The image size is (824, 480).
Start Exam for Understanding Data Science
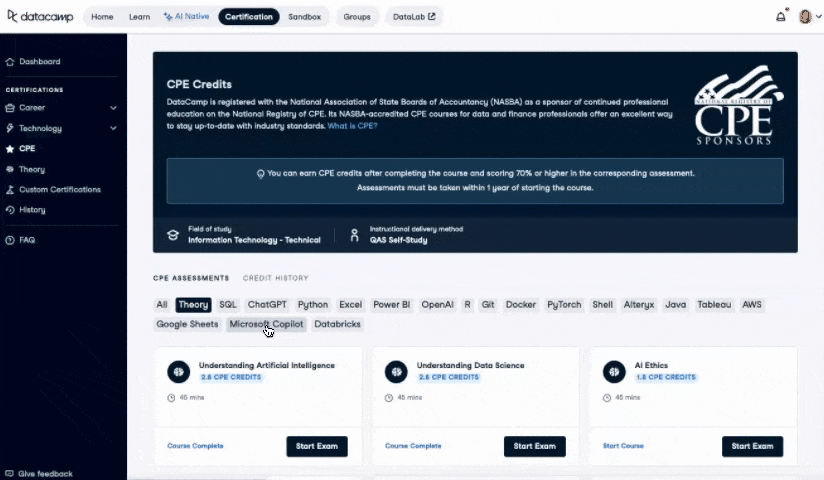tap(534, 446)
